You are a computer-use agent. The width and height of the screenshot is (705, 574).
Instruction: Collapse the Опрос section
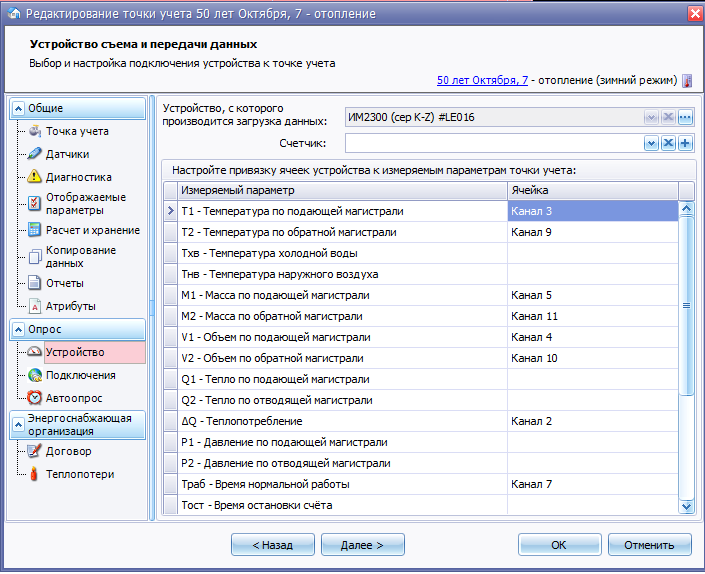click(18, 329)
